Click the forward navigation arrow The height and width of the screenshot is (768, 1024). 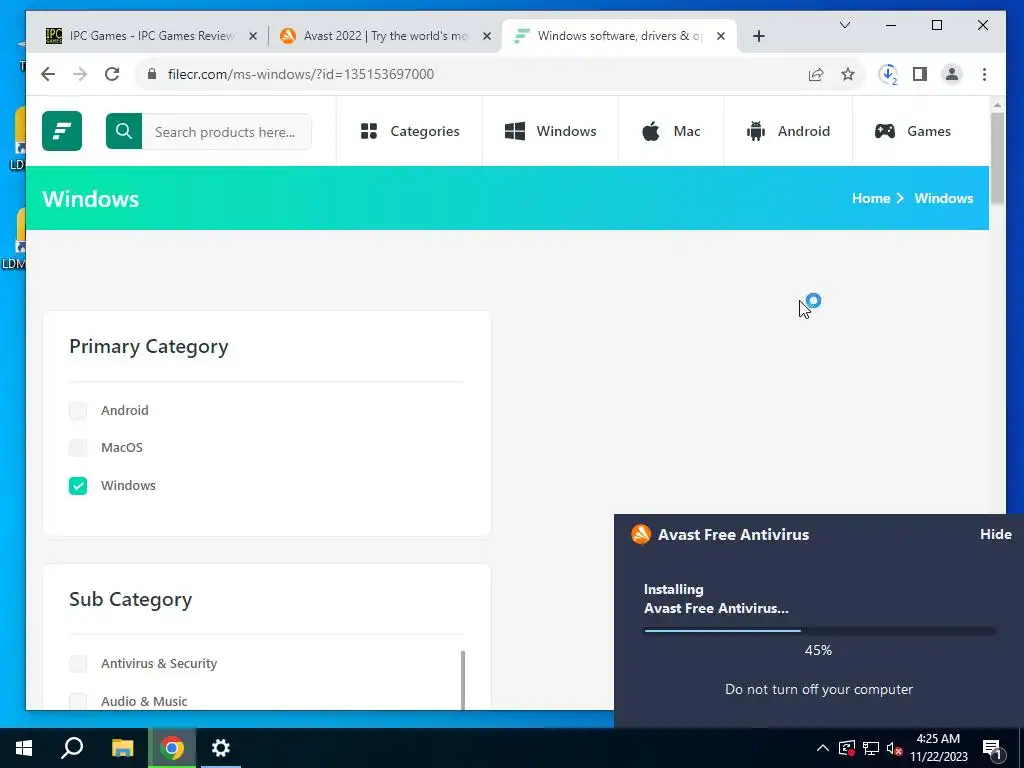click(80, 74)
